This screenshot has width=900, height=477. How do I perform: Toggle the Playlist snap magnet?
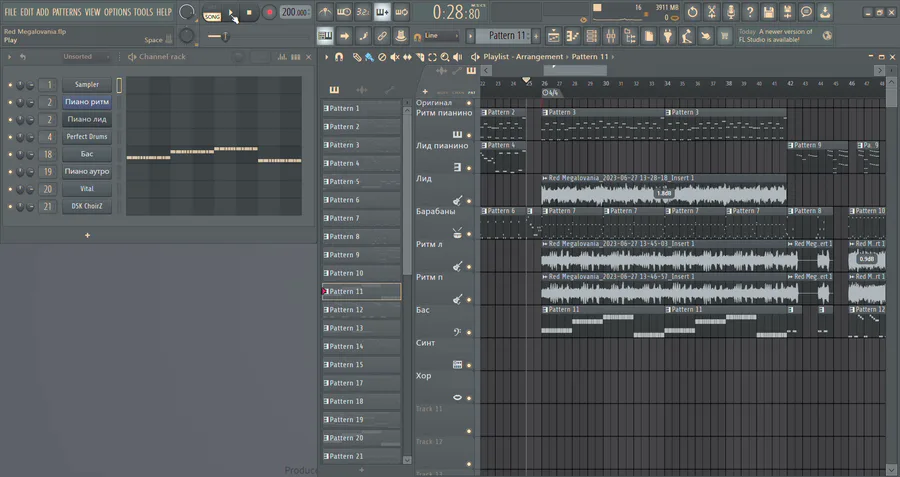pyautogui.click(x=339, y=57)
